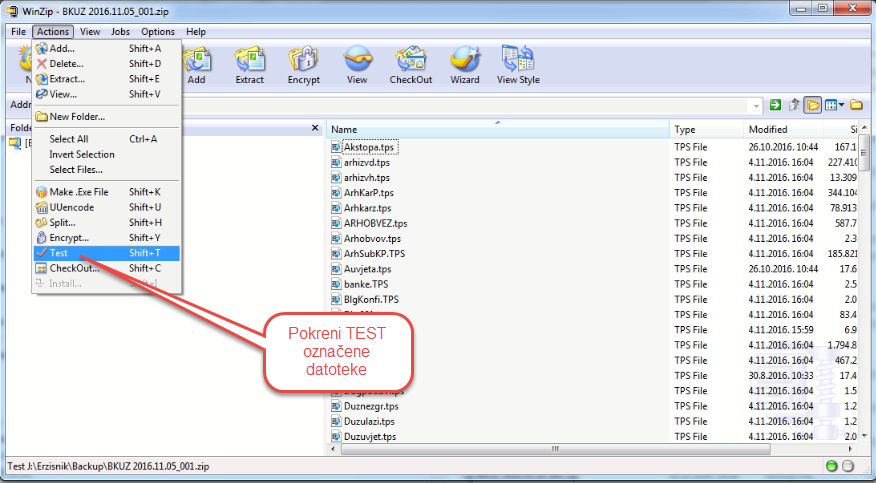
Task: Click the gray status indicator light
Action: (848, 466)
